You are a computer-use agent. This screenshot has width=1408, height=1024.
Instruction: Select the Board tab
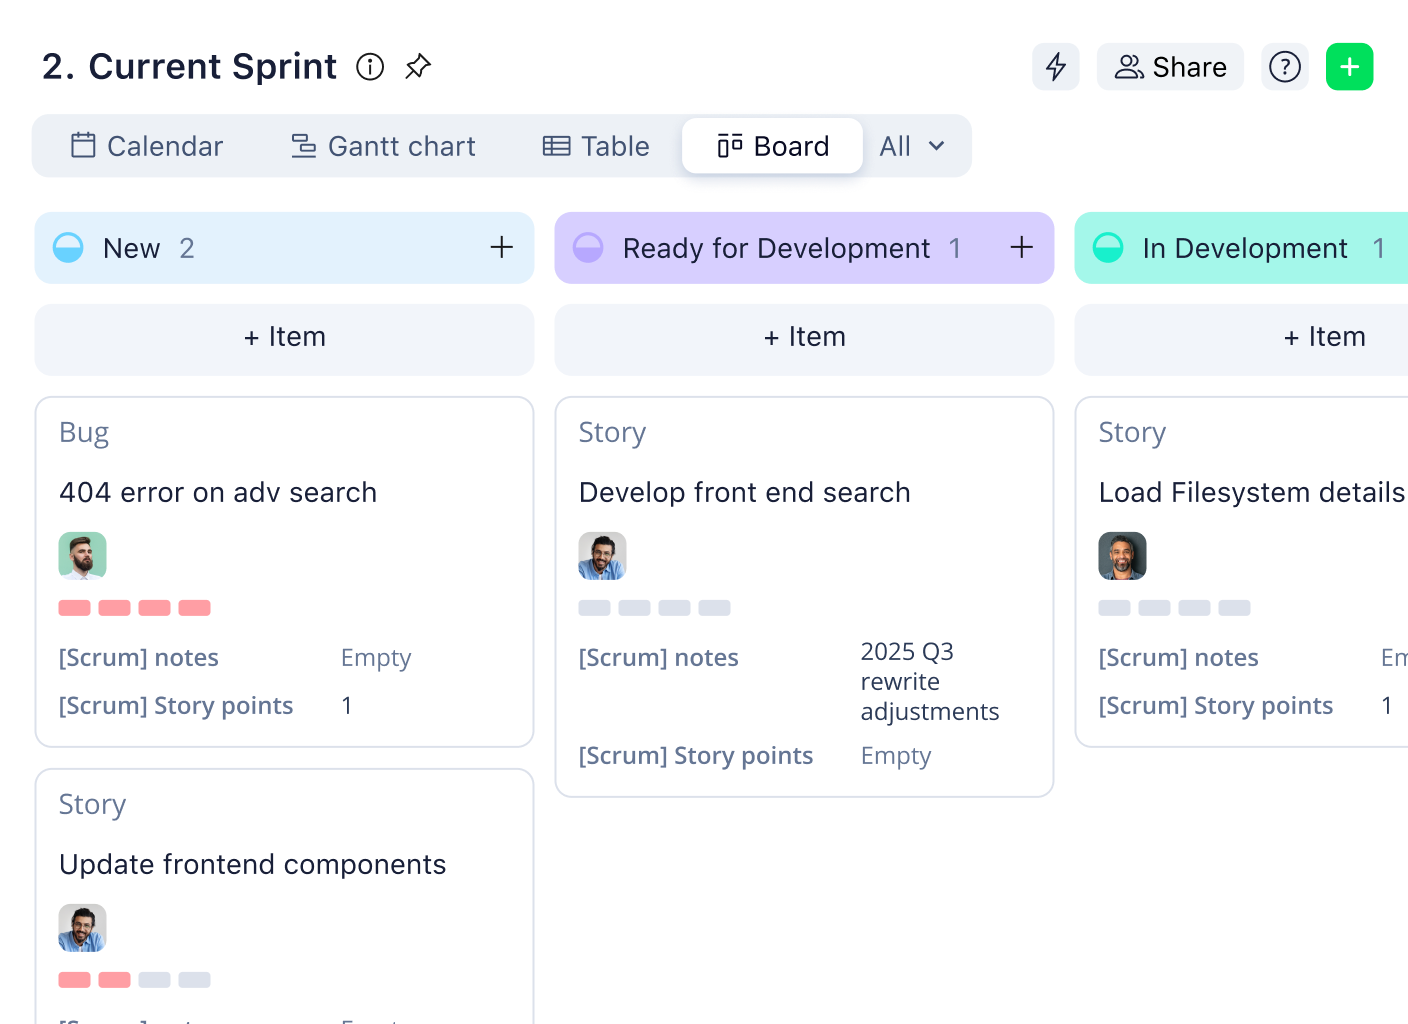tap(772, 146)
